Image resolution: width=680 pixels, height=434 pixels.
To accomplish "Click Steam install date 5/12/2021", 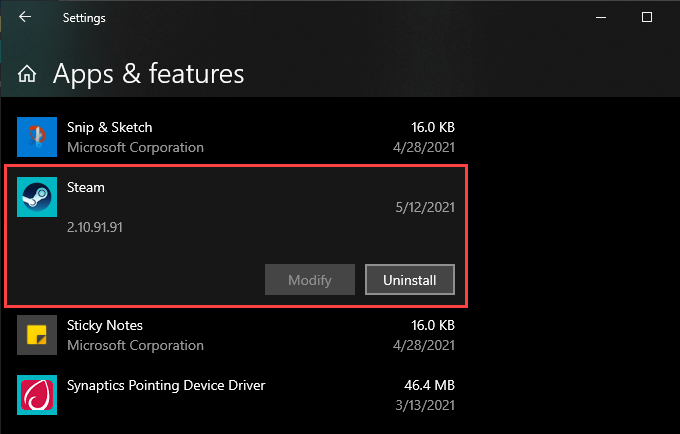I will pyautogui.click(x=425, y=207).
